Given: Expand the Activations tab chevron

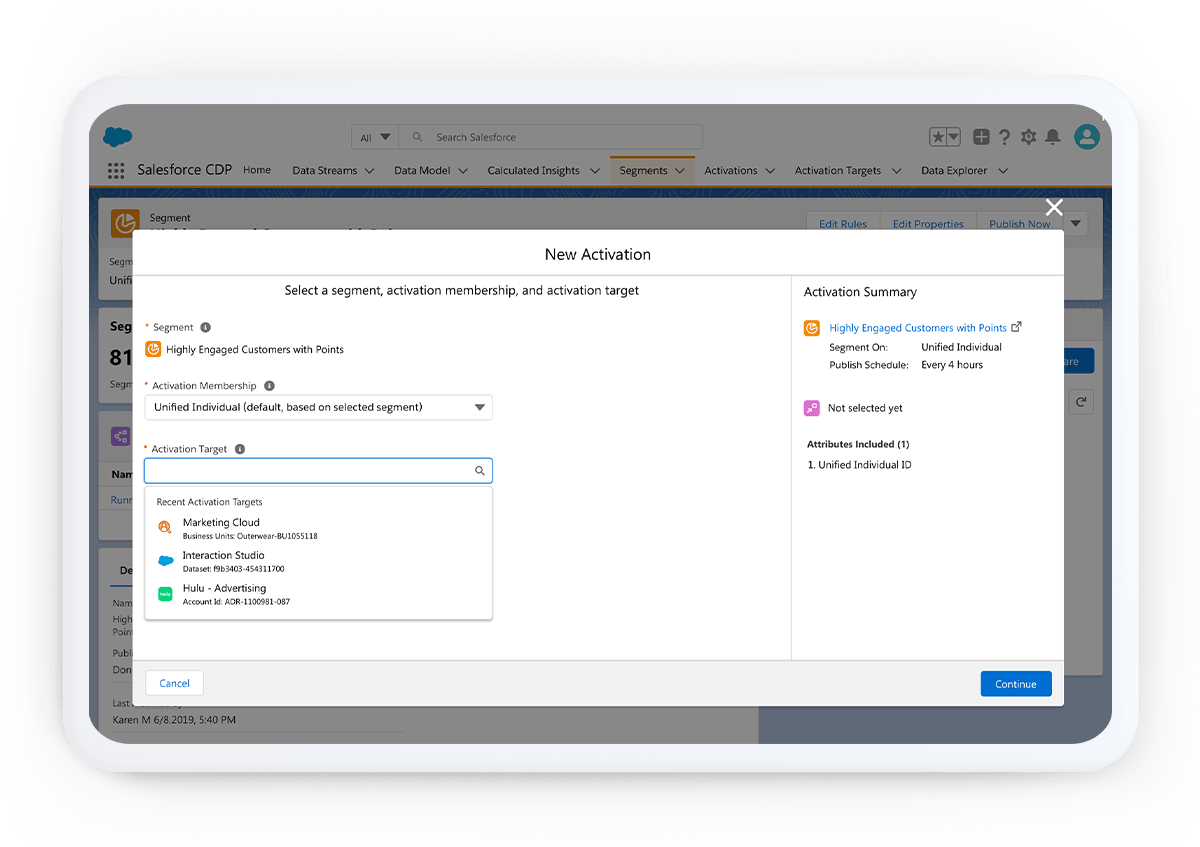Looking at the screenshot, I should click(770, 171).
